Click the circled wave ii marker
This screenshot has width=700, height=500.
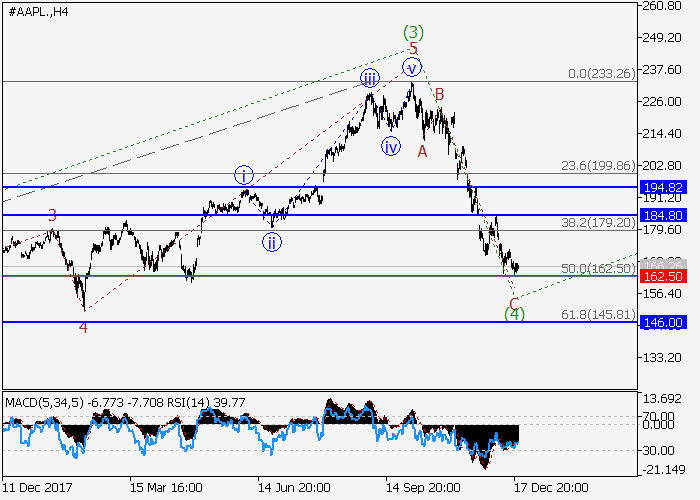(x=272, y=241)
